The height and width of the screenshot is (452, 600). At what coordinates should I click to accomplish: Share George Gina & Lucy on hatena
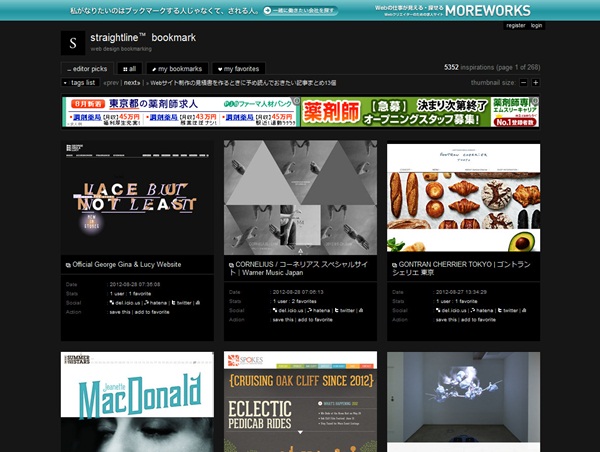pos(155,303)
